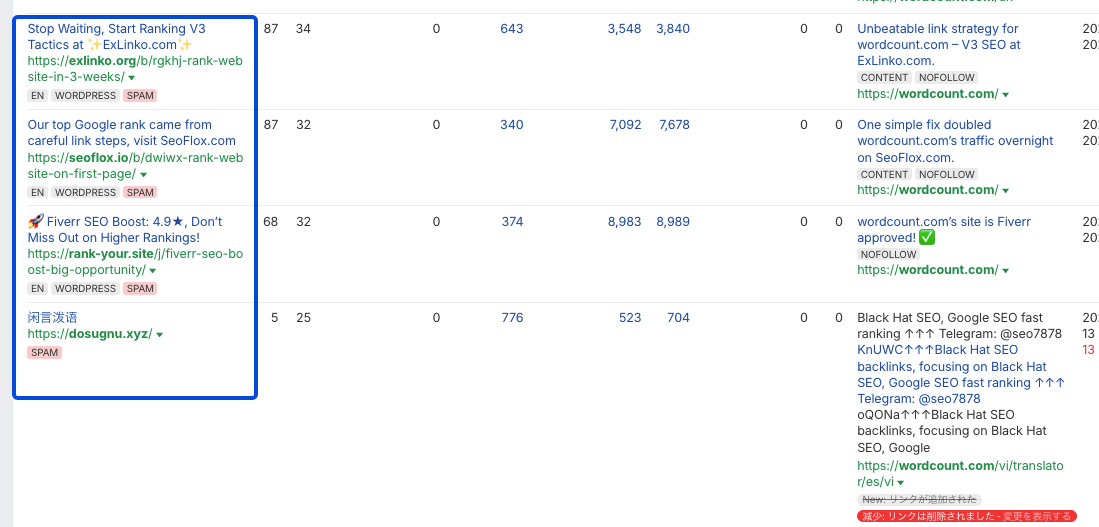
Task: Expand the exlinko.org URL dropdown caret
Action: pos(132,78)
